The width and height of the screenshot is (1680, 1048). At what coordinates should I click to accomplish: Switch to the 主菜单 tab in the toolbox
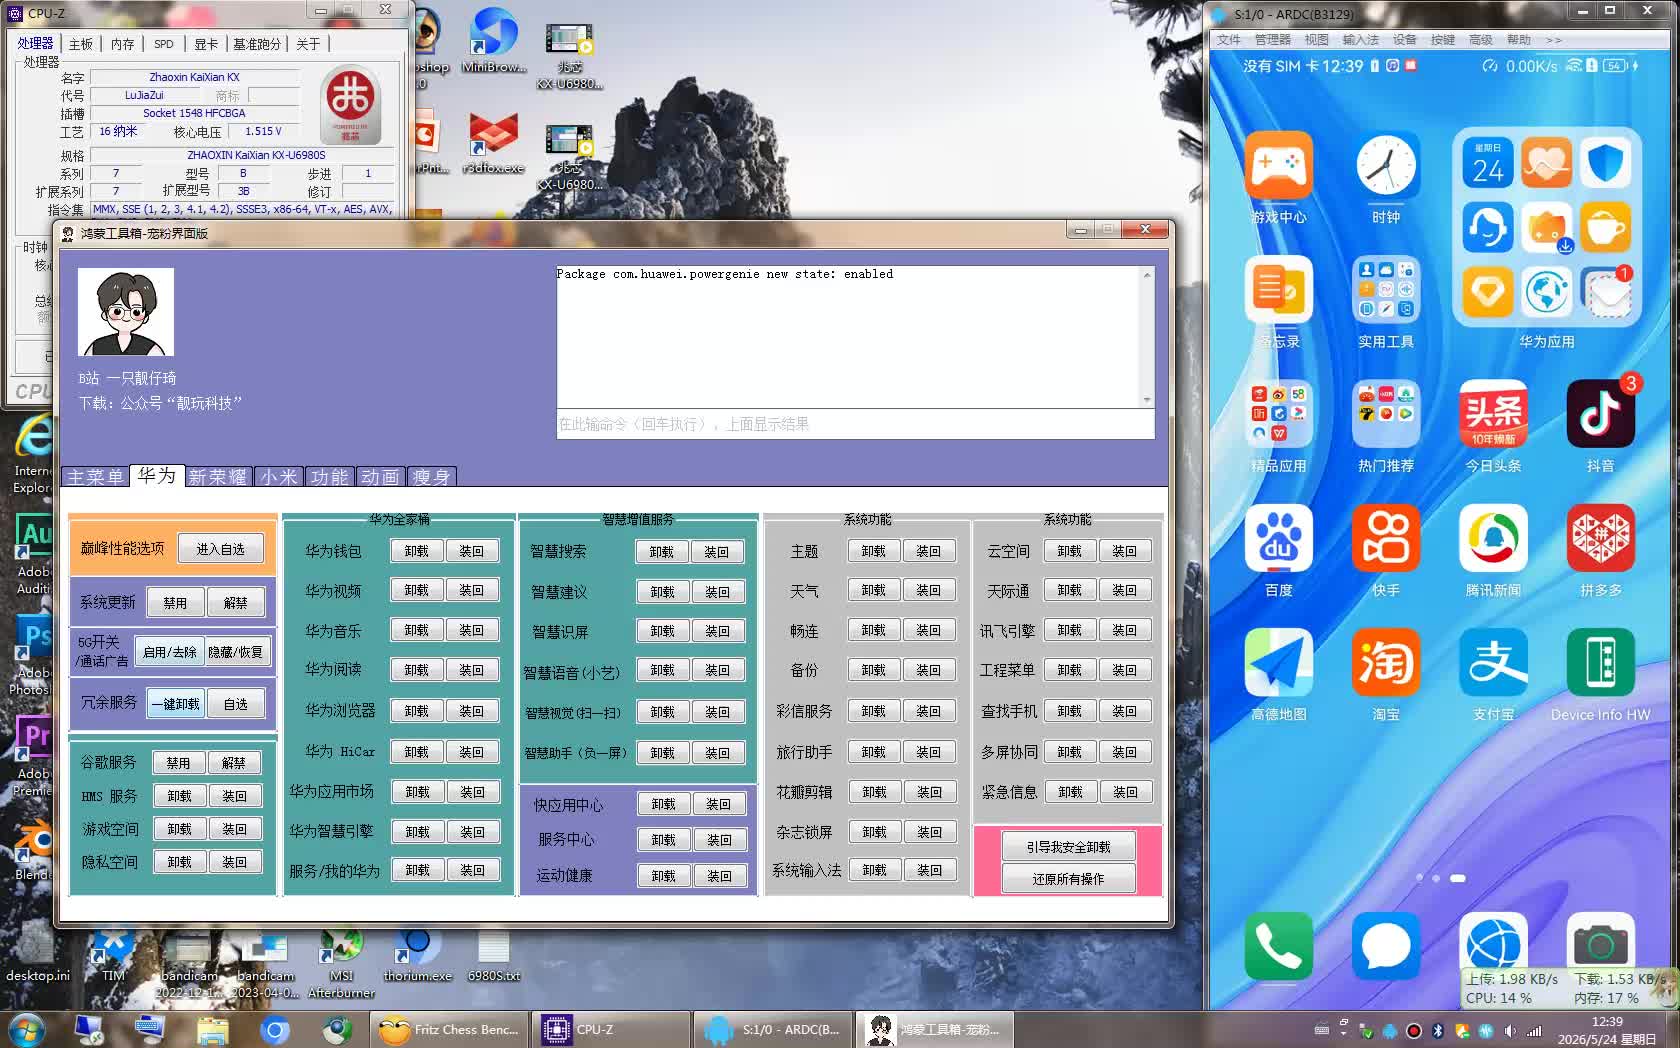click(x=95, y=477)
